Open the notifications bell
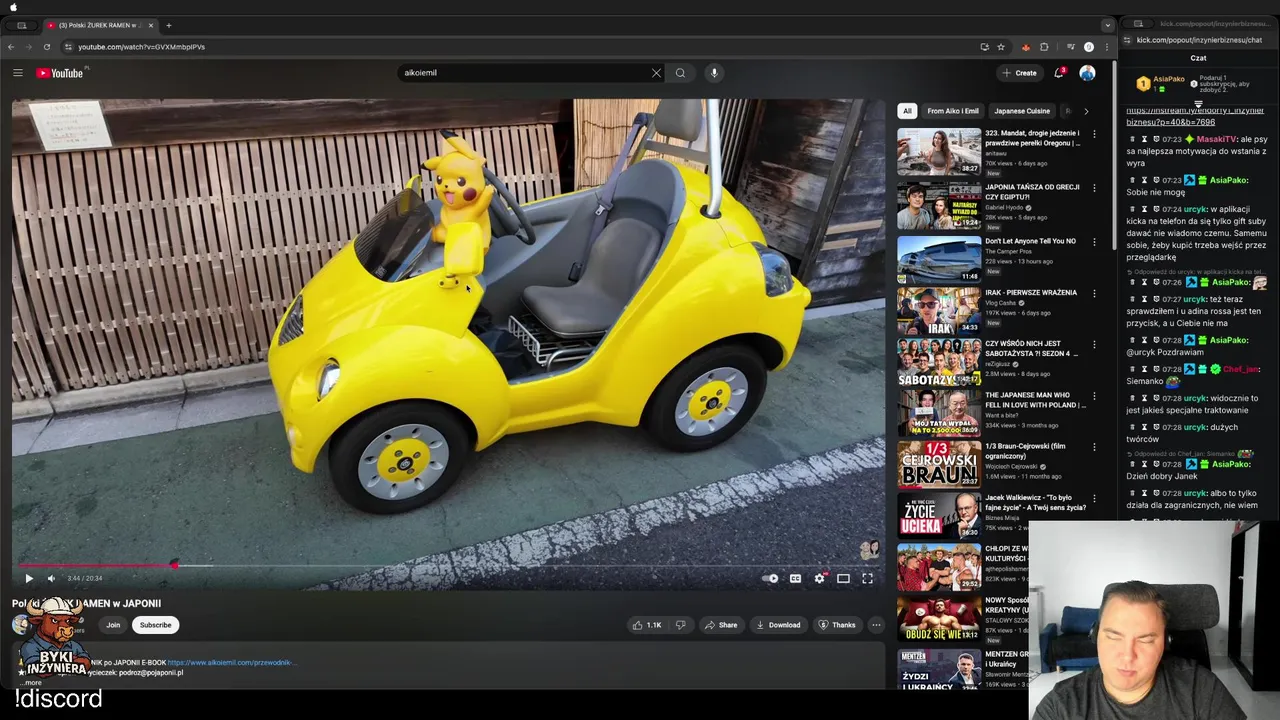This screenshot has width=1280, height=720. point(1059,73)
